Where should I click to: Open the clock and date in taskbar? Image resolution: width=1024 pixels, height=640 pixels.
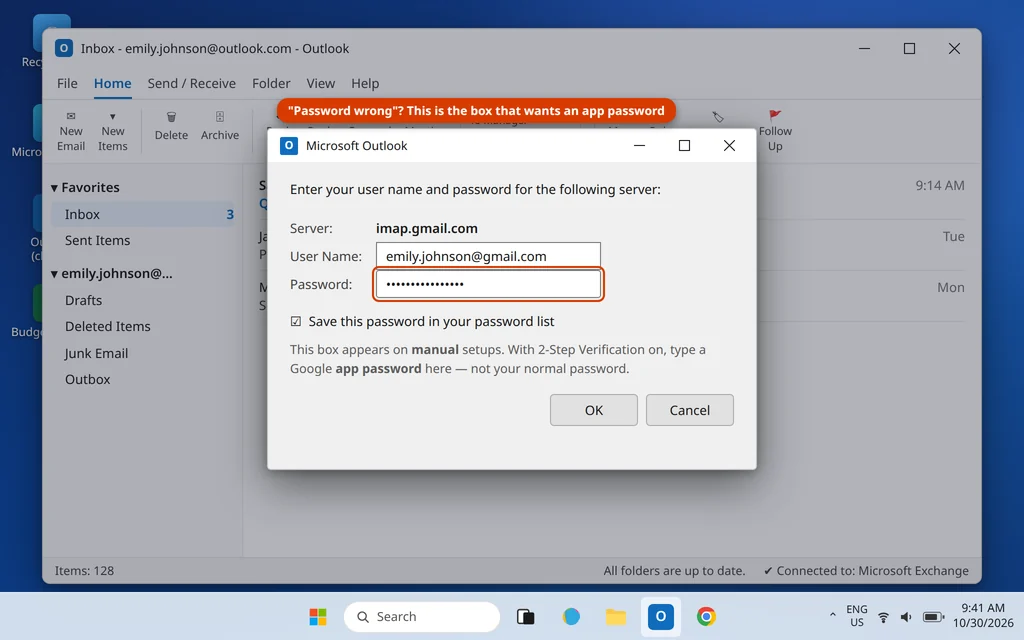click(x=983, y=616)
